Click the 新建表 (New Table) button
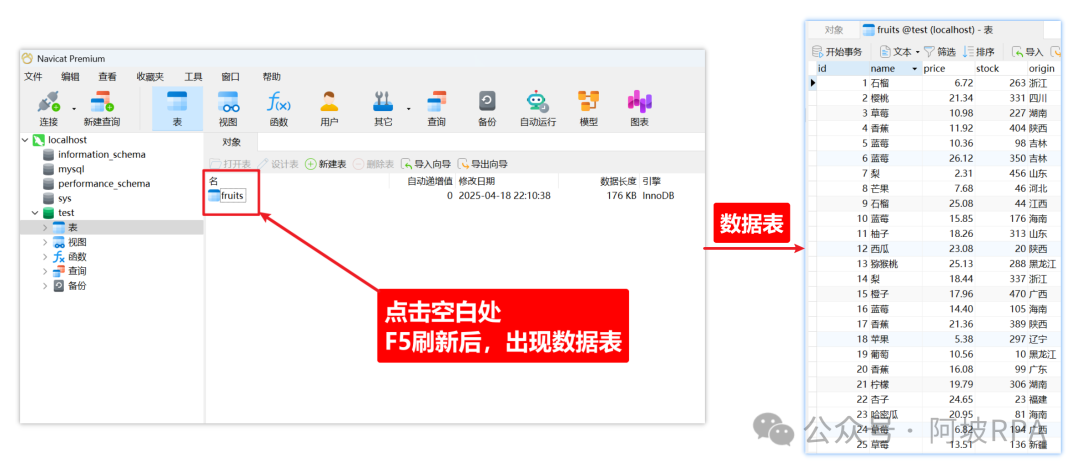The image size is (1080, 474). tap(326, 164)
